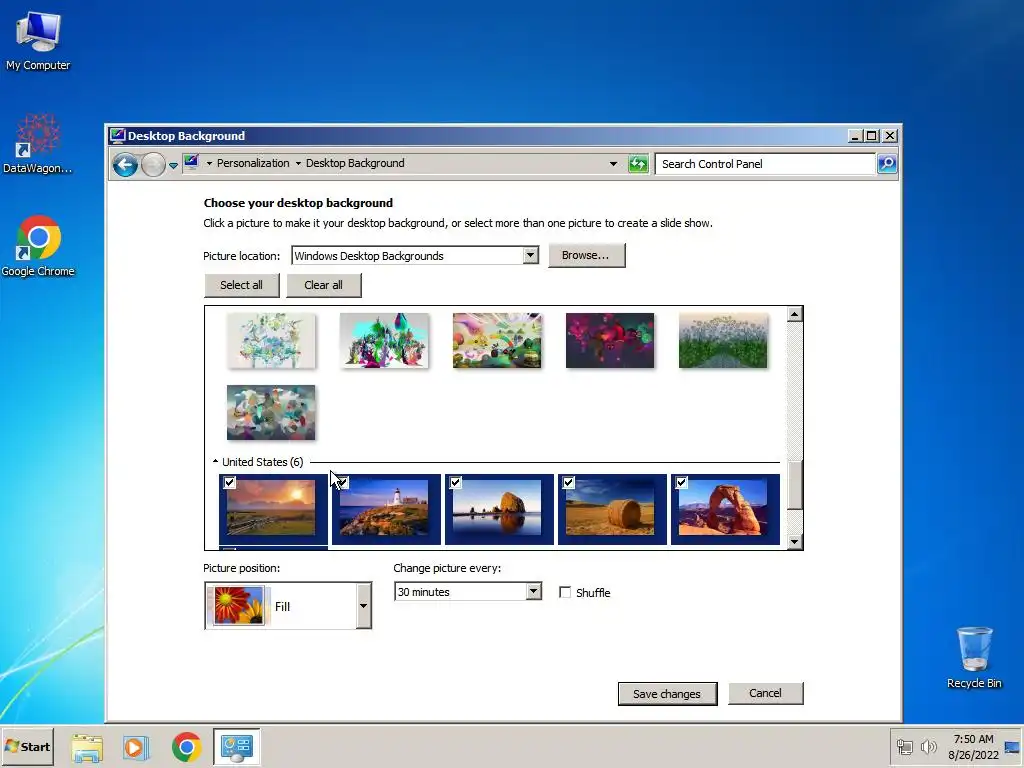Click the Cancel button
This screenshot has width=1024, height=768.
point(765,693)
